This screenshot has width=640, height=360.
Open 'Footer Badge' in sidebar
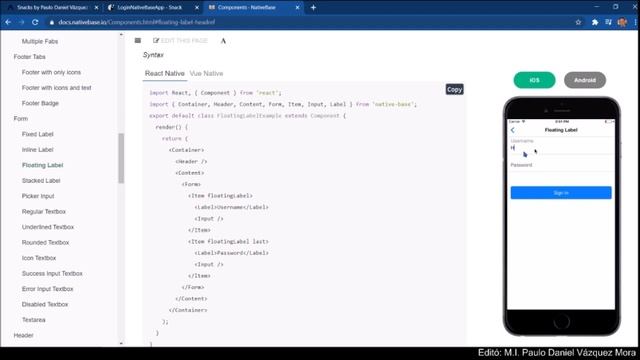pos(40,103)
